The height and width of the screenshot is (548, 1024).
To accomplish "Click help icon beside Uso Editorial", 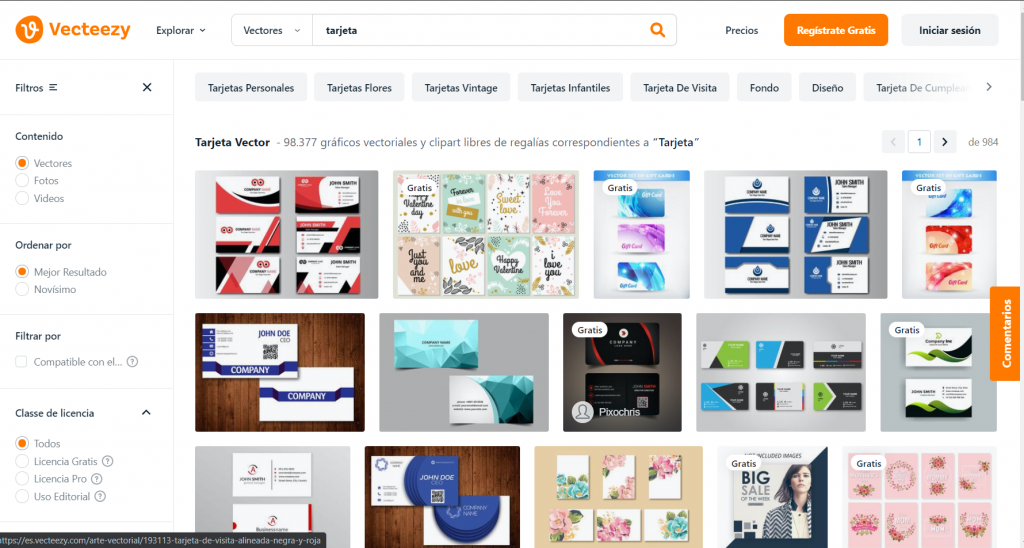I will (99, 496).
